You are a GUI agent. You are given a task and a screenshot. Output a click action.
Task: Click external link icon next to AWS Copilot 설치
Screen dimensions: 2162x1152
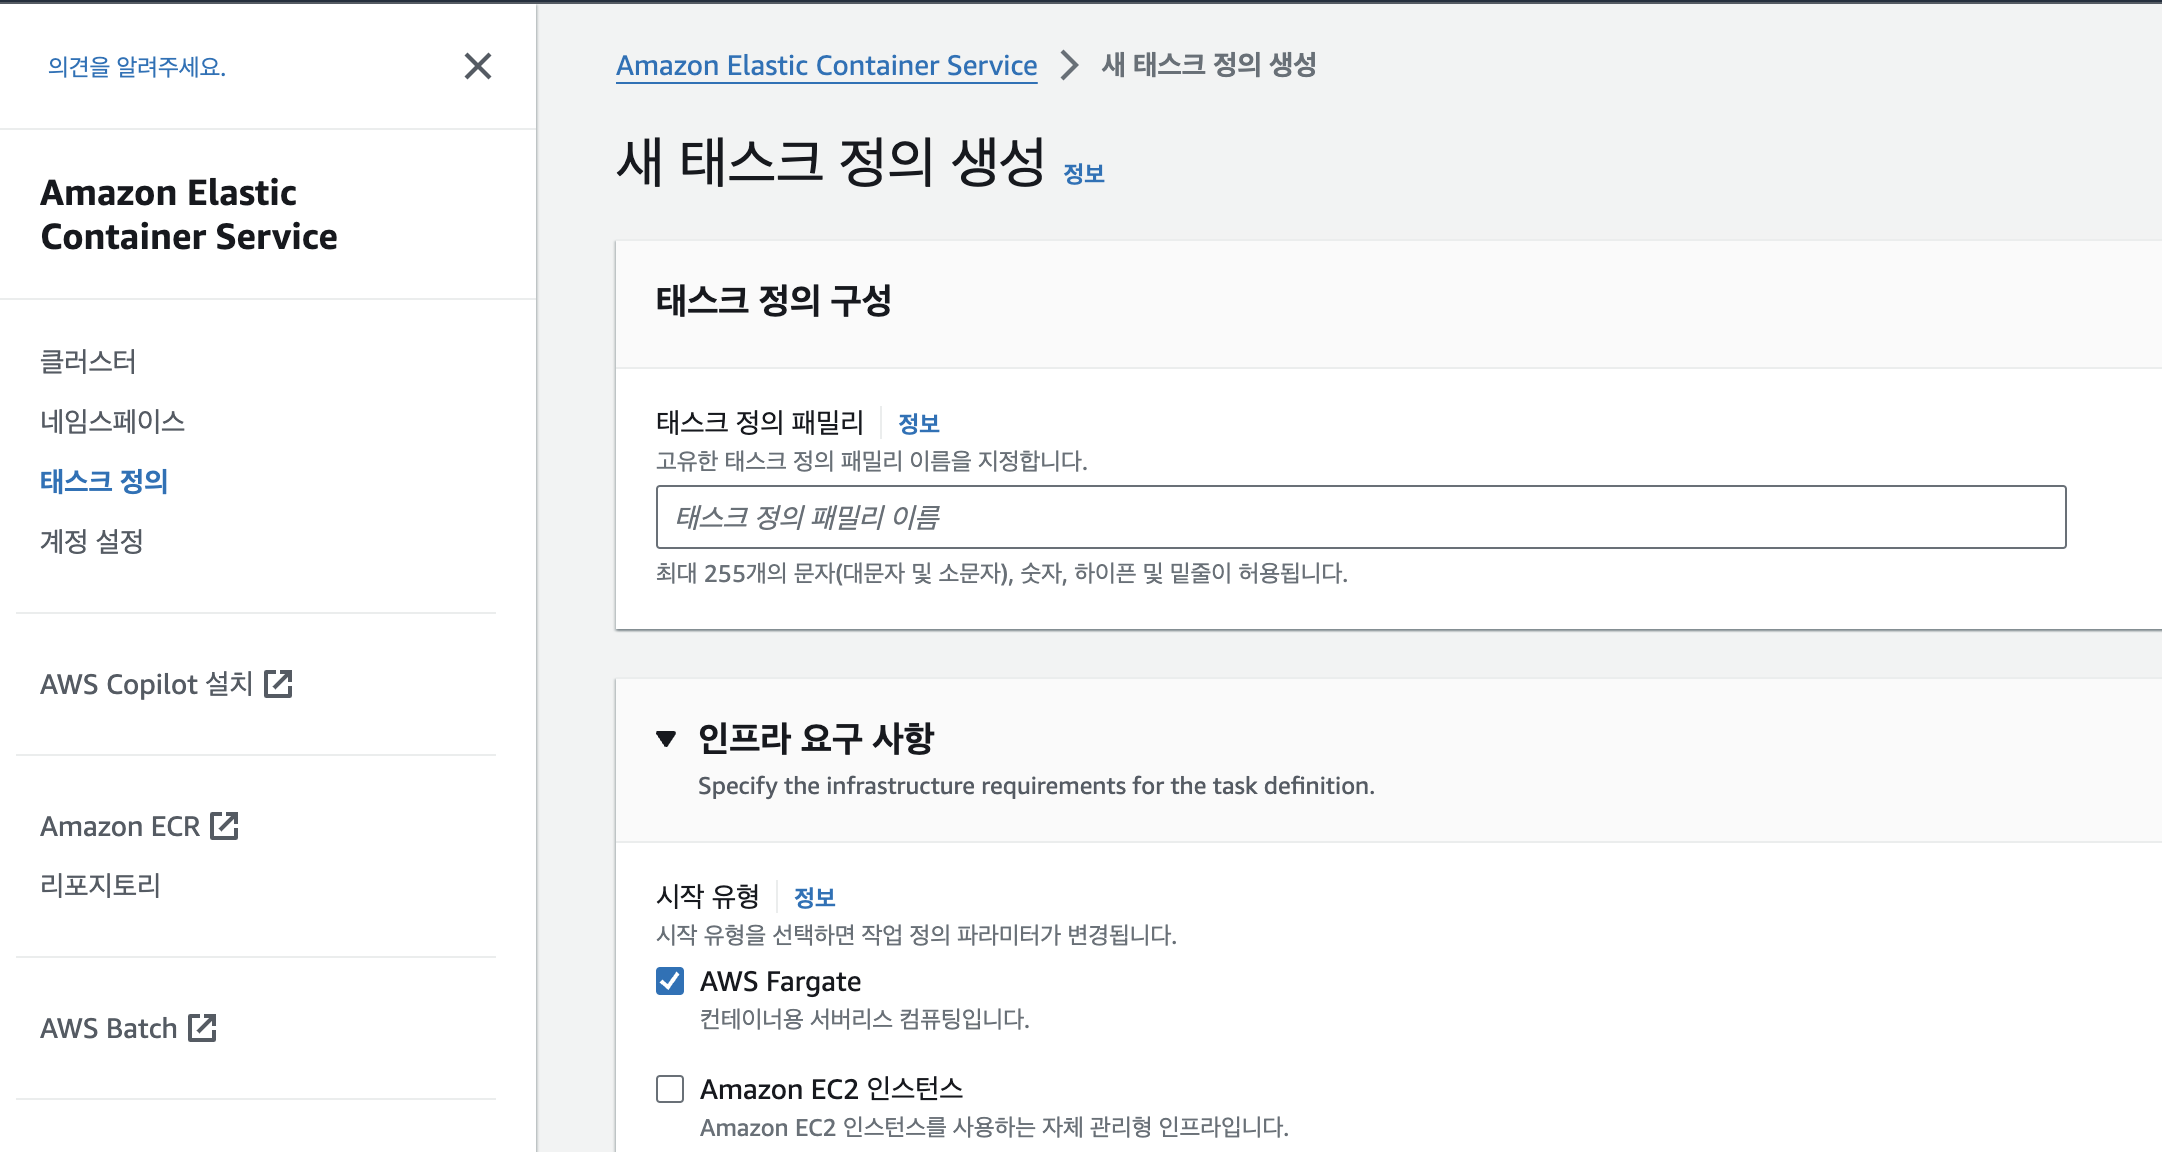[278, 684]
